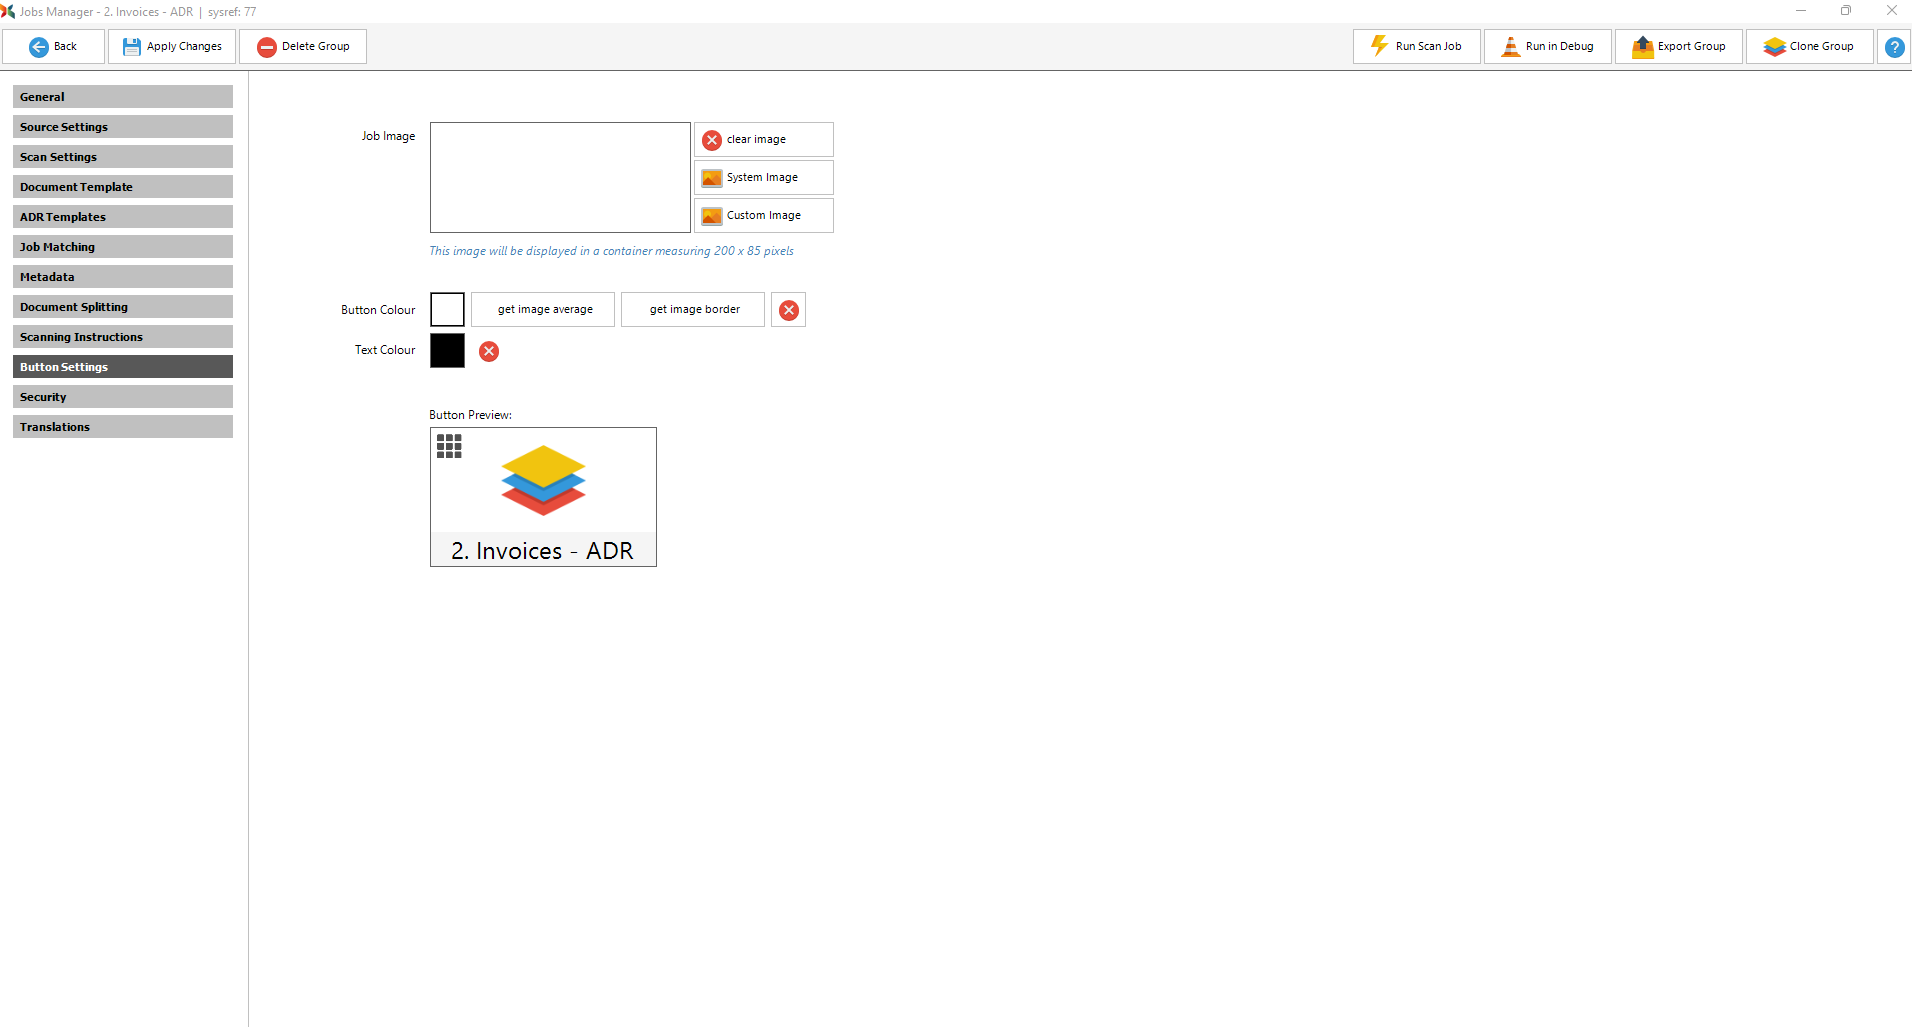Open the white Button Colour swatch
Screen dimensions: 1912x1027
click(x=447, y=310)
